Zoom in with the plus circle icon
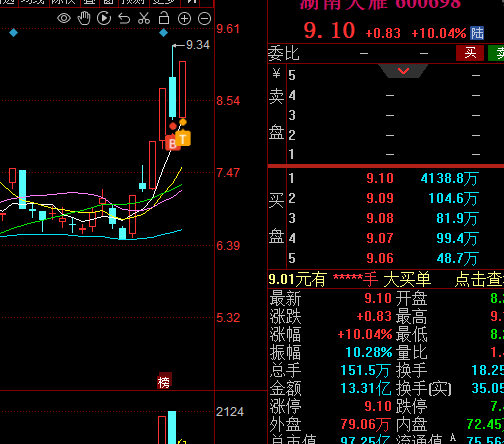This screenshot has height=444, width=504. [184, 19]
